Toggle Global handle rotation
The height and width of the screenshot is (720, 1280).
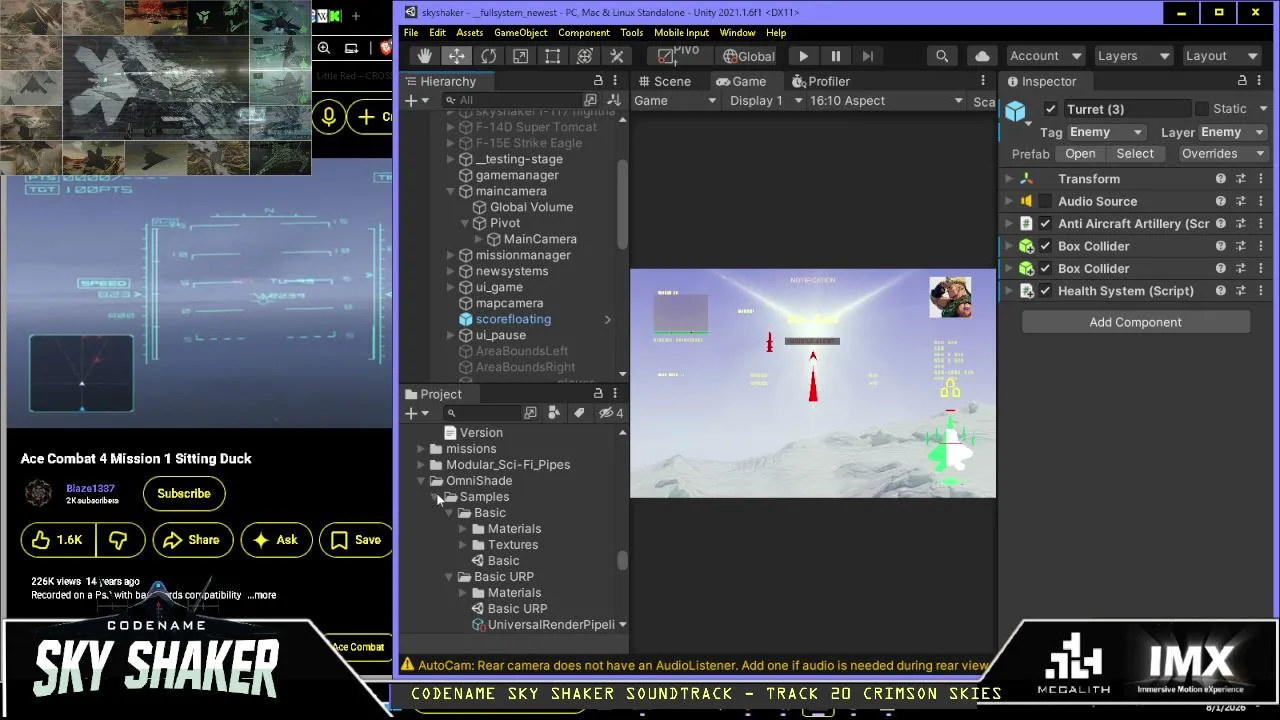click(x=749, y=57)
